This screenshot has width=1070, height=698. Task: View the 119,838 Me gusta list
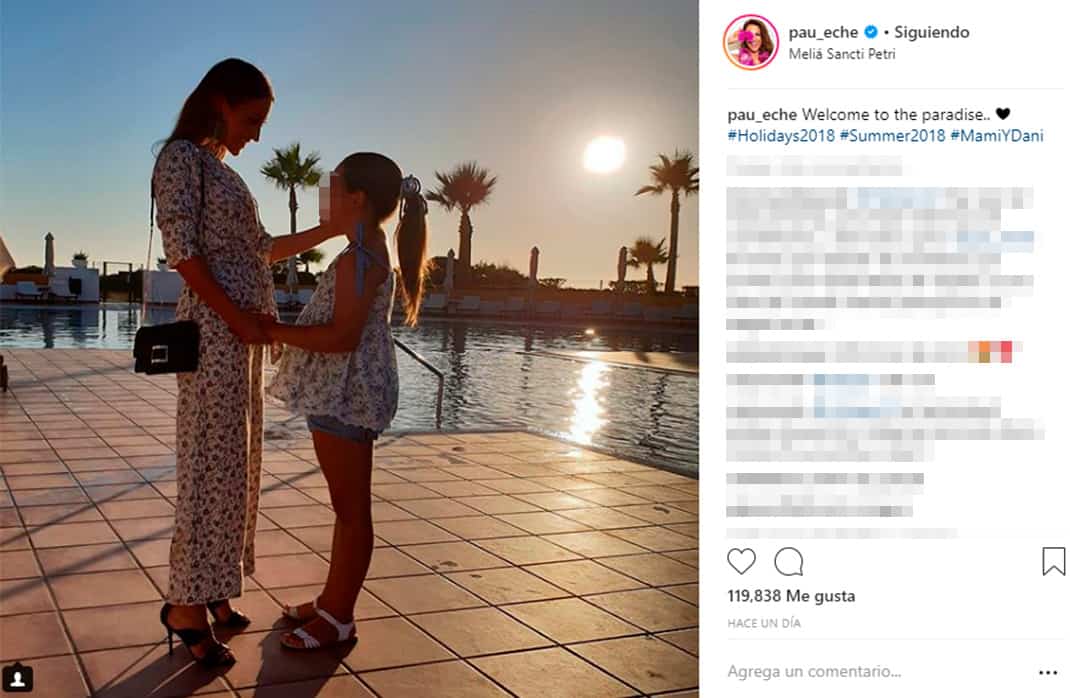point(791,596)
